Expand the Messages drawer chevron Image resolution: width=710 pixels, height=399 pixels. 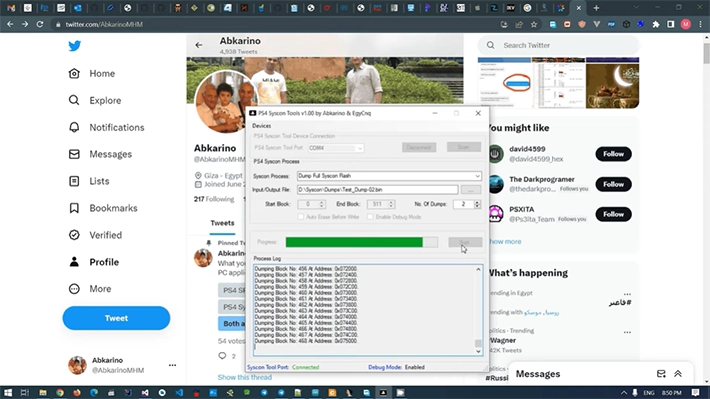click(x=678, y=374)
